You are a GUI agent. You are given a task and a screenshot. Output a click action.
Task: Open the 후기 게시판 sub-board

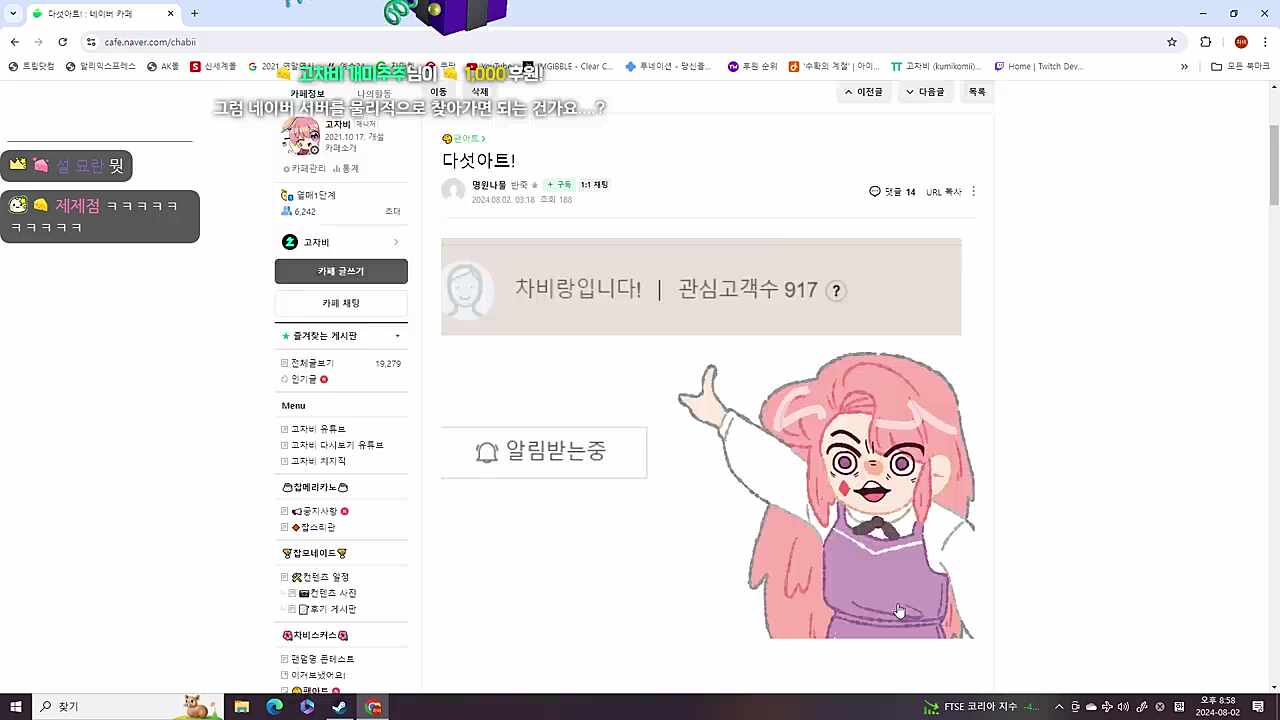point(327,609)
